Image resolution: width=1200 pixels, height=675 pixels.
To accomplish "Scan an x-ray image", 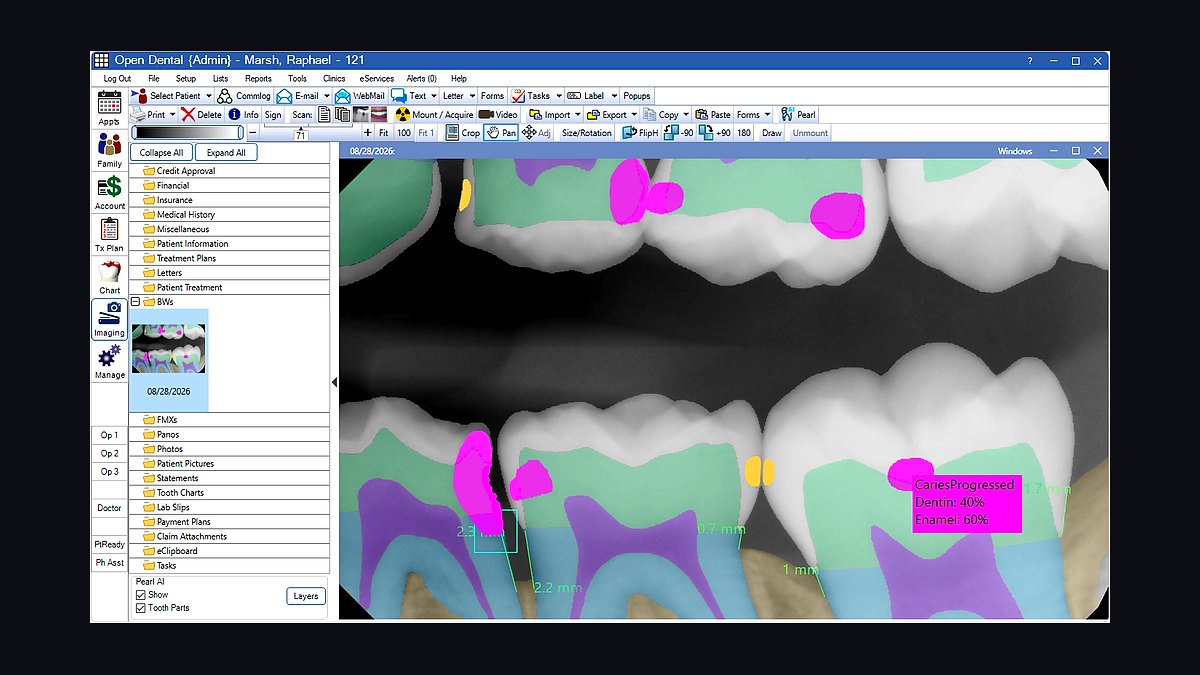I will pyautogui.click(x=361, y=115).
